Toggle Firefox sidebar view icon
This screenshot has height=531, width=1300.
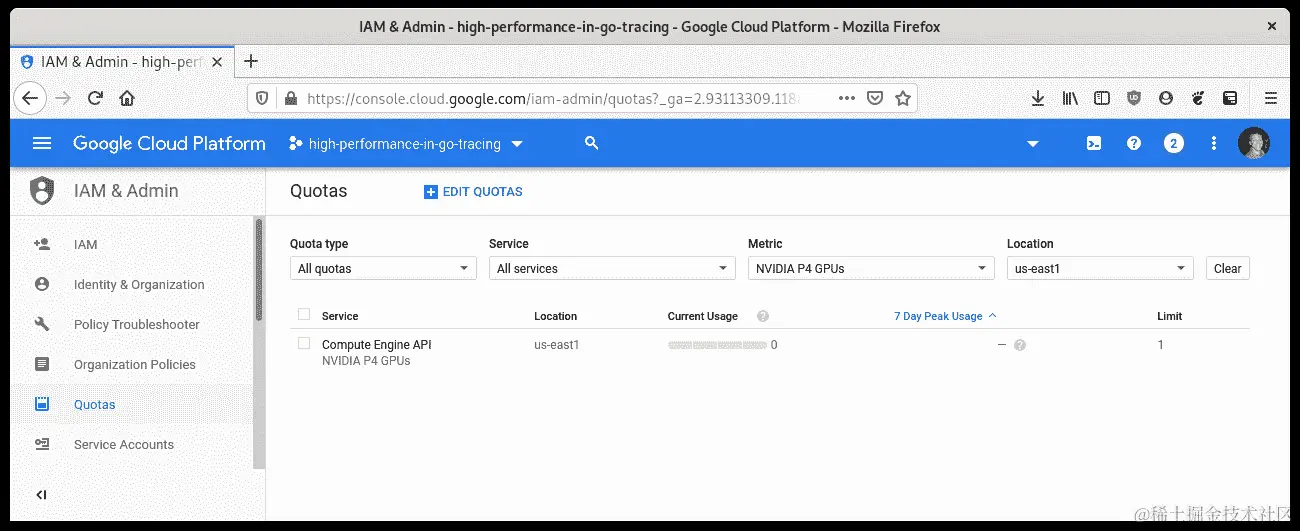[1102, 98]
